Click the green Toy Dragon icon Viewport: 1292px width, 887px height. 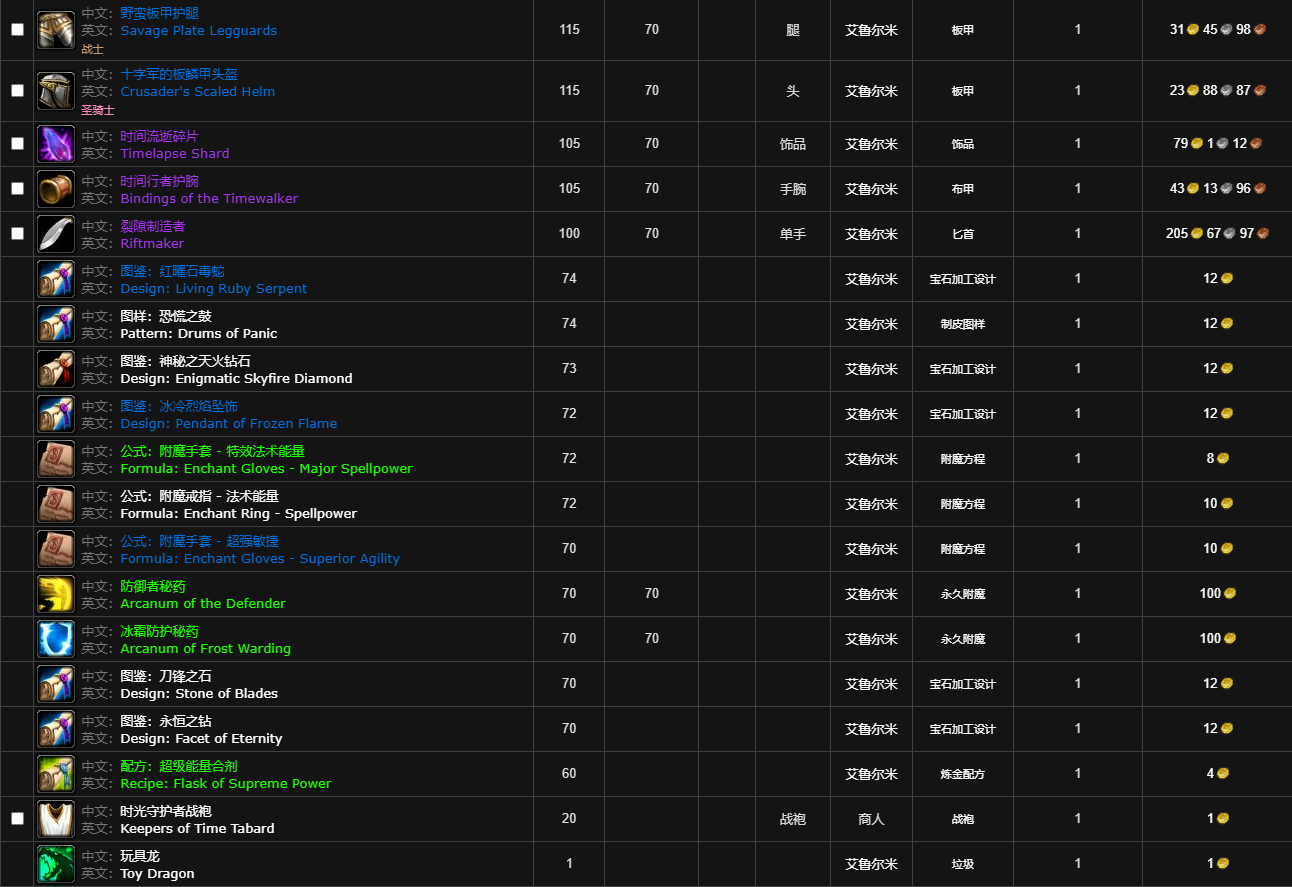(55, 864)
